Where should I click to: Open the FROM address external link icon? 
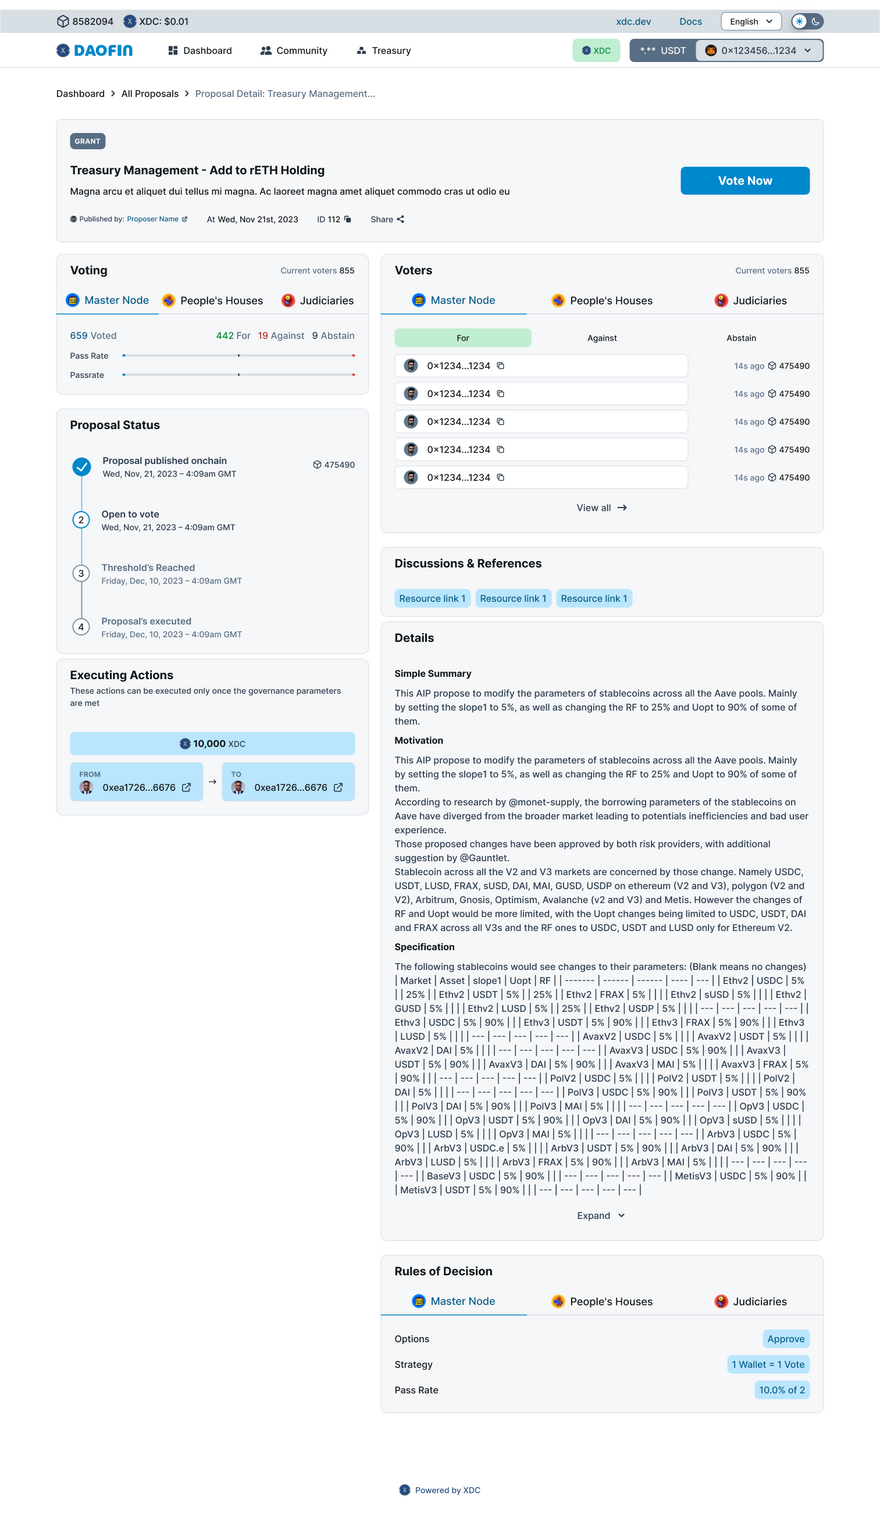pyautogui.click(x=186, y=788)
